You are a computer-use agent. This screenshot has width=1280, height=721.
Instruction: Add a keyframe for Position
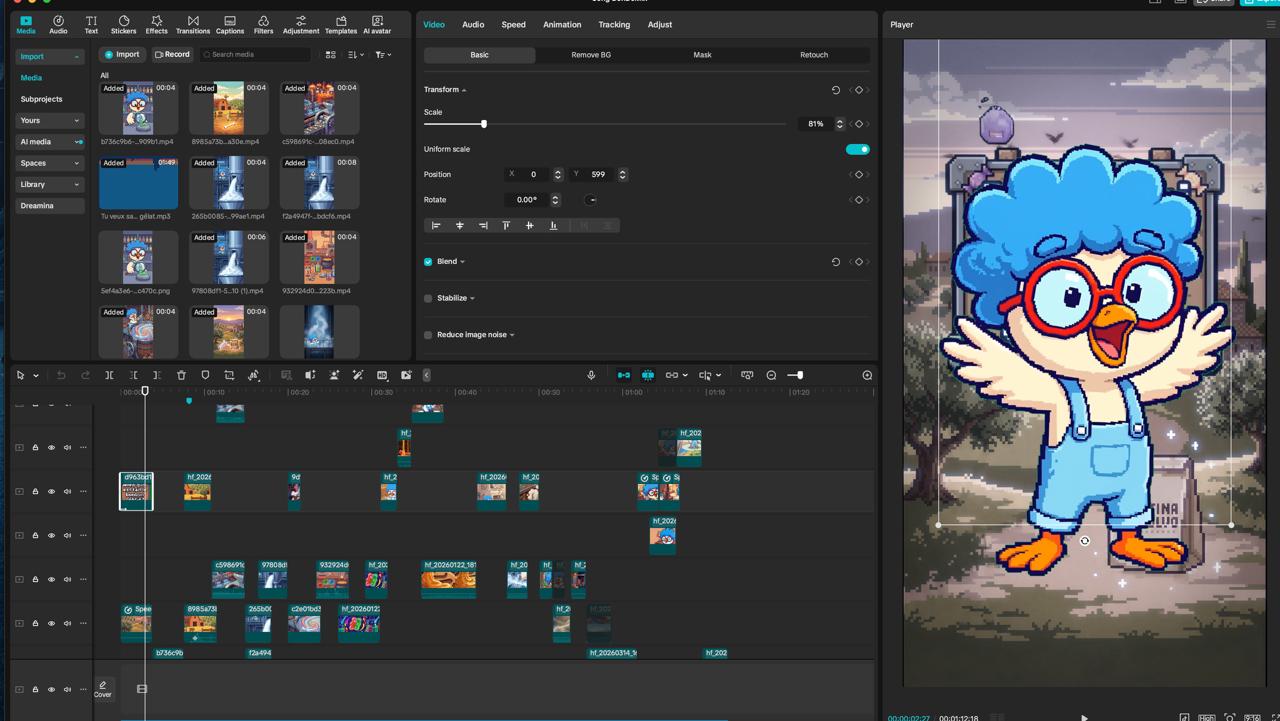[859, 174]
